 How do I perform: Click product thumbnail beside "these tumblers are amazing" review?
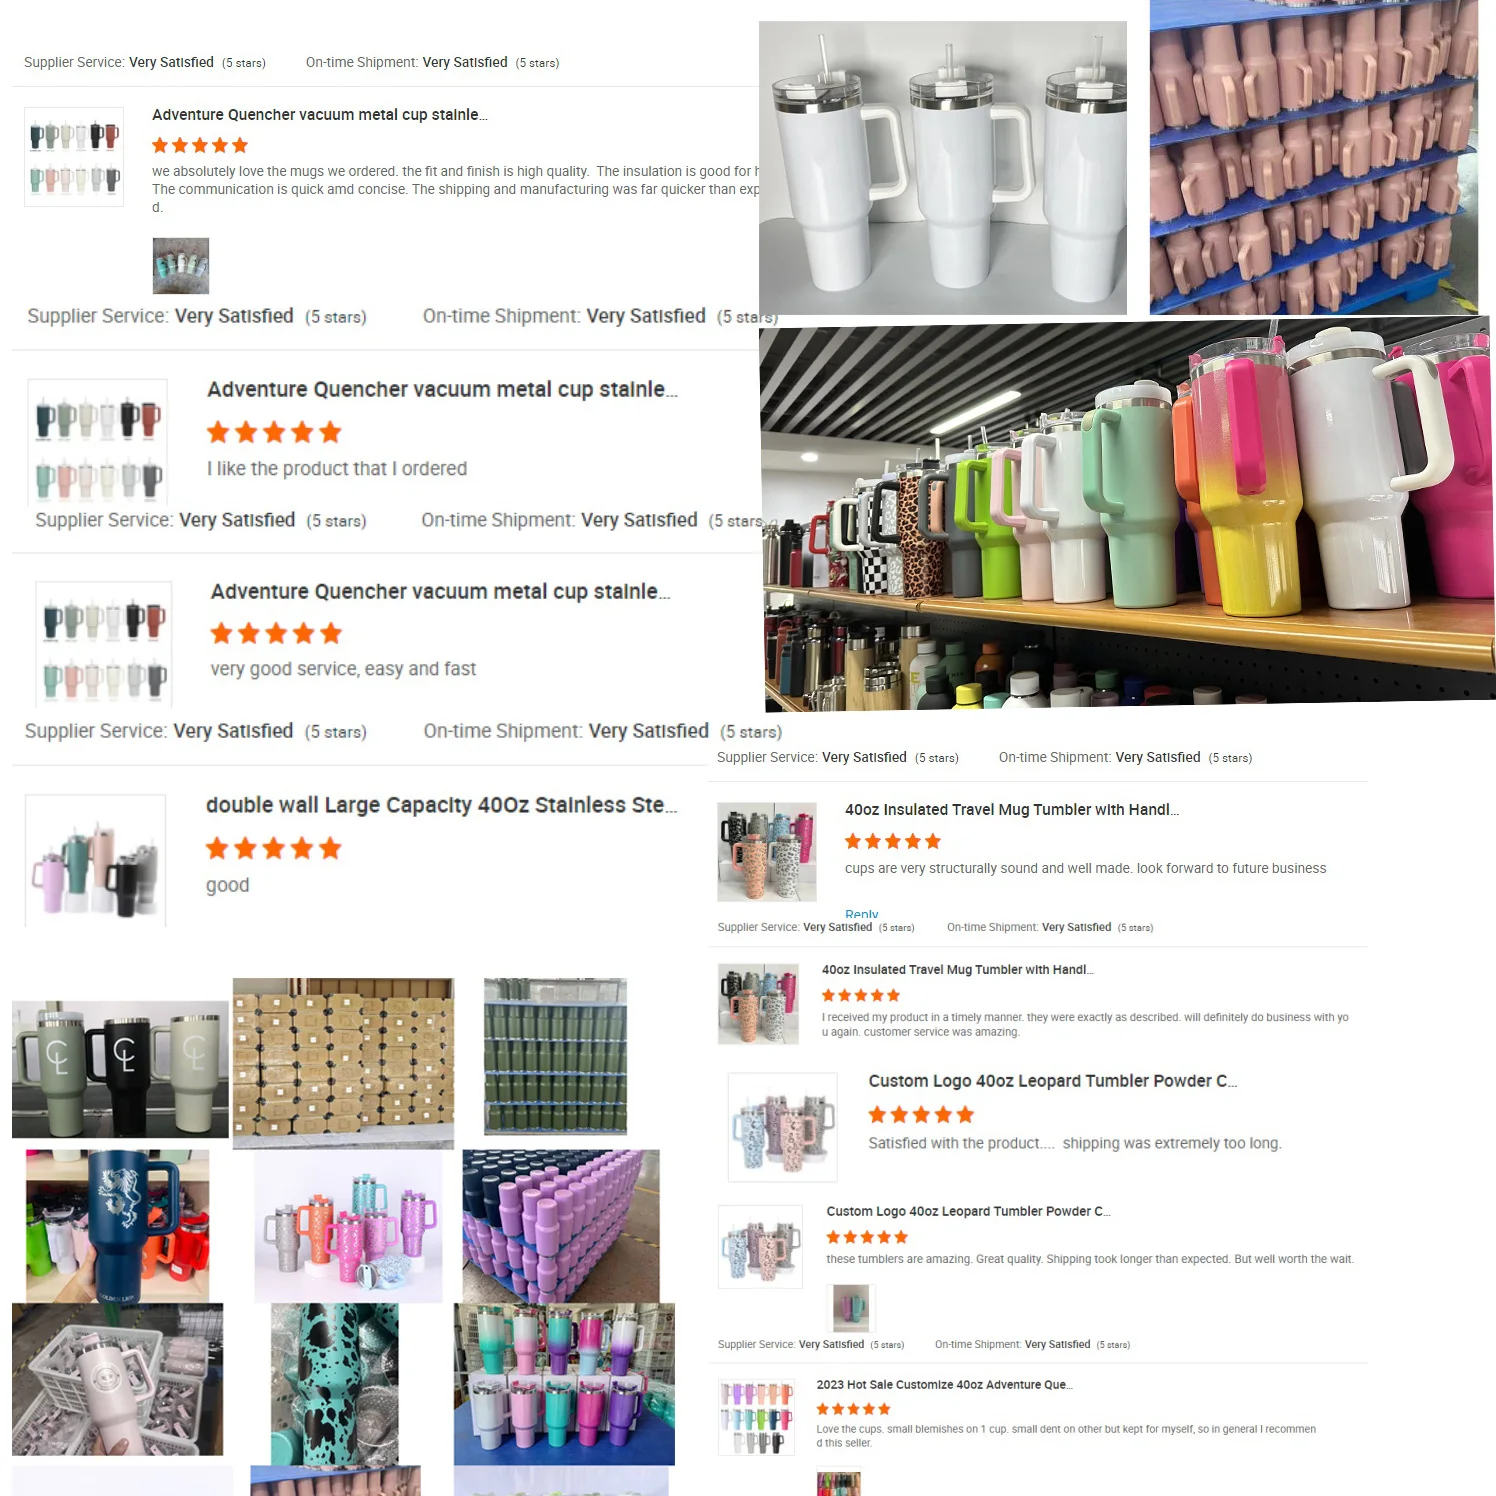(x=761, y=1247)
